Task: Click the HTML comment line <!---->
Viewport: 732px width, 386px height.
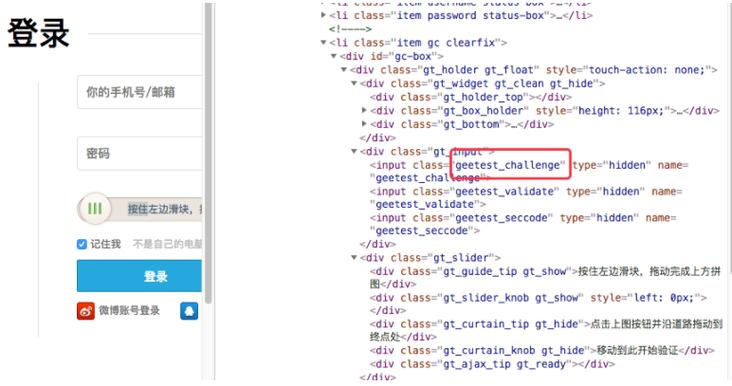Action: pyautogui.click(x=350, y=29)
